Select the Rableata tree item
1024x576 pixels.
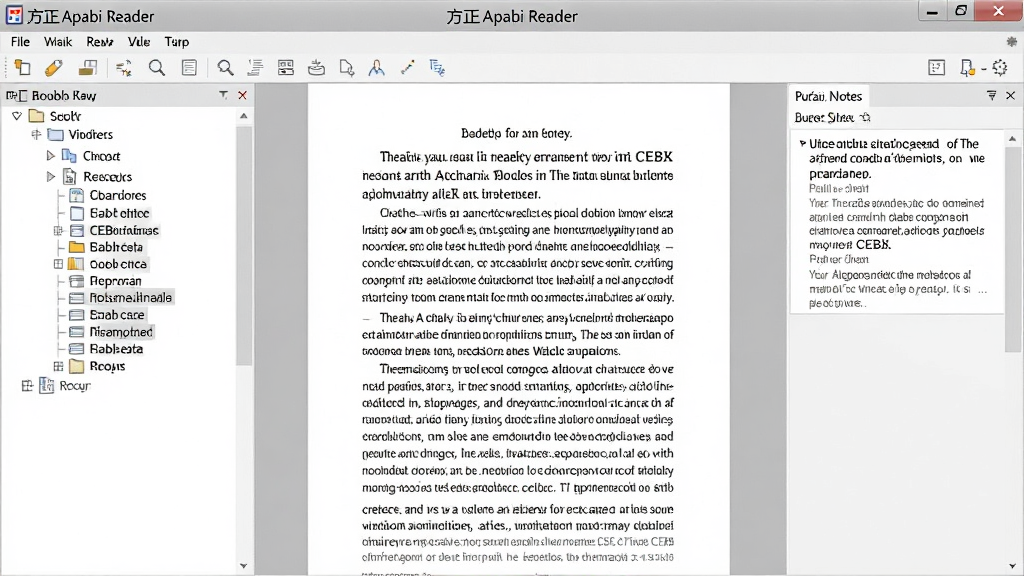tap(116, 349)
